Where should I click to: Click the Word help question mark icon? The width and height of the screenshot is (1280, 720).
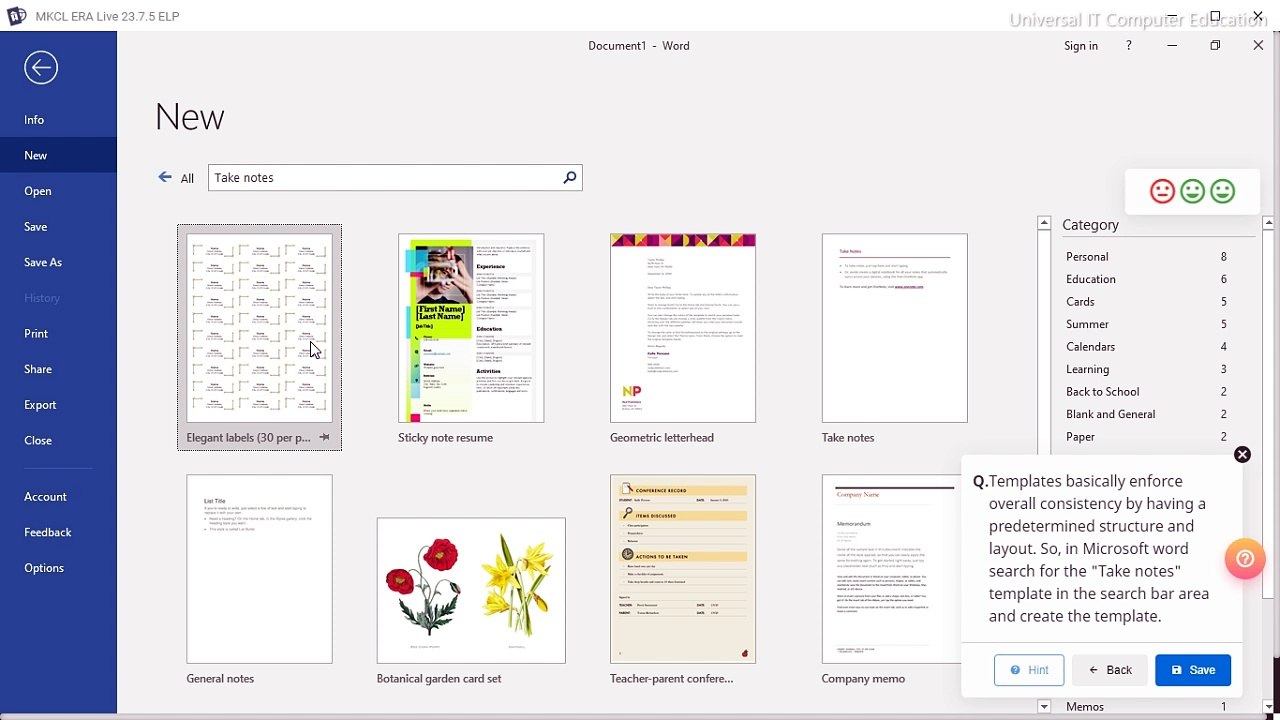click(x=1129, y=46)
